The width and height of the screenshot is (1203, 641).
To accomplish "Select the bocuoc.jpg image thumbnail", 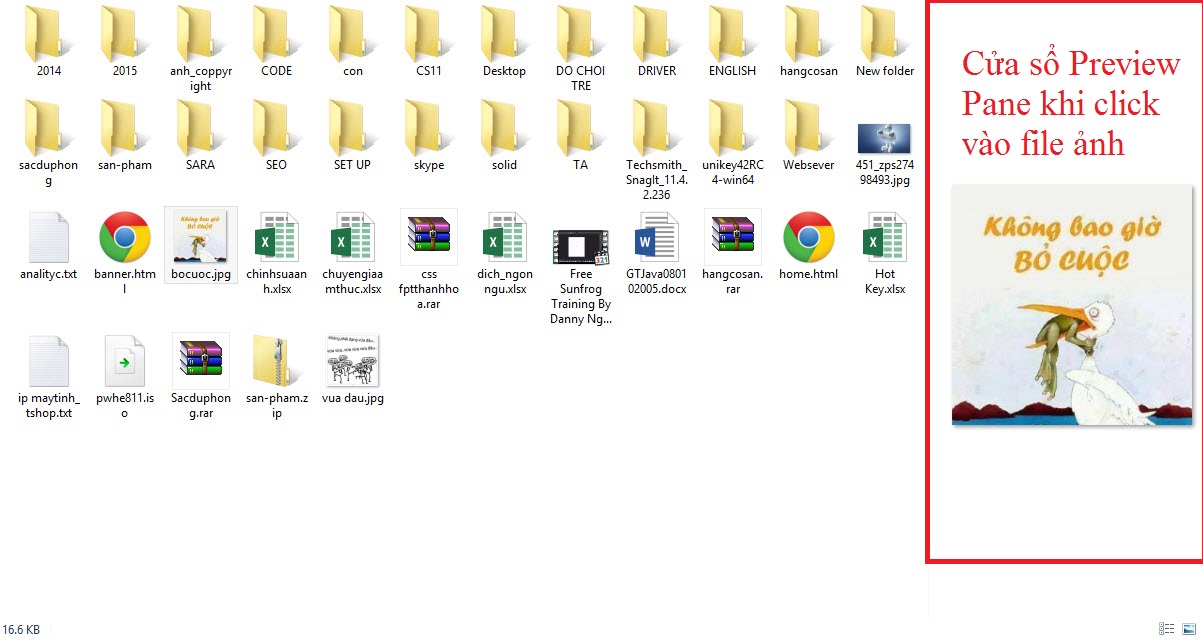I will click(x=200, y=246).
